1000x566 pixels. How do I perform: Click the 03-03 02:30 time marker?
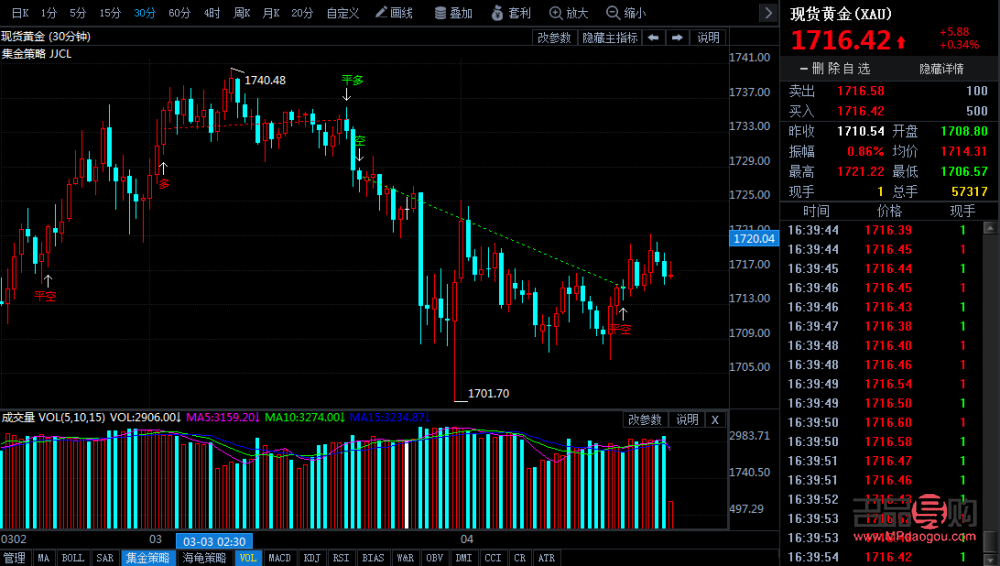tap(214, 542)
